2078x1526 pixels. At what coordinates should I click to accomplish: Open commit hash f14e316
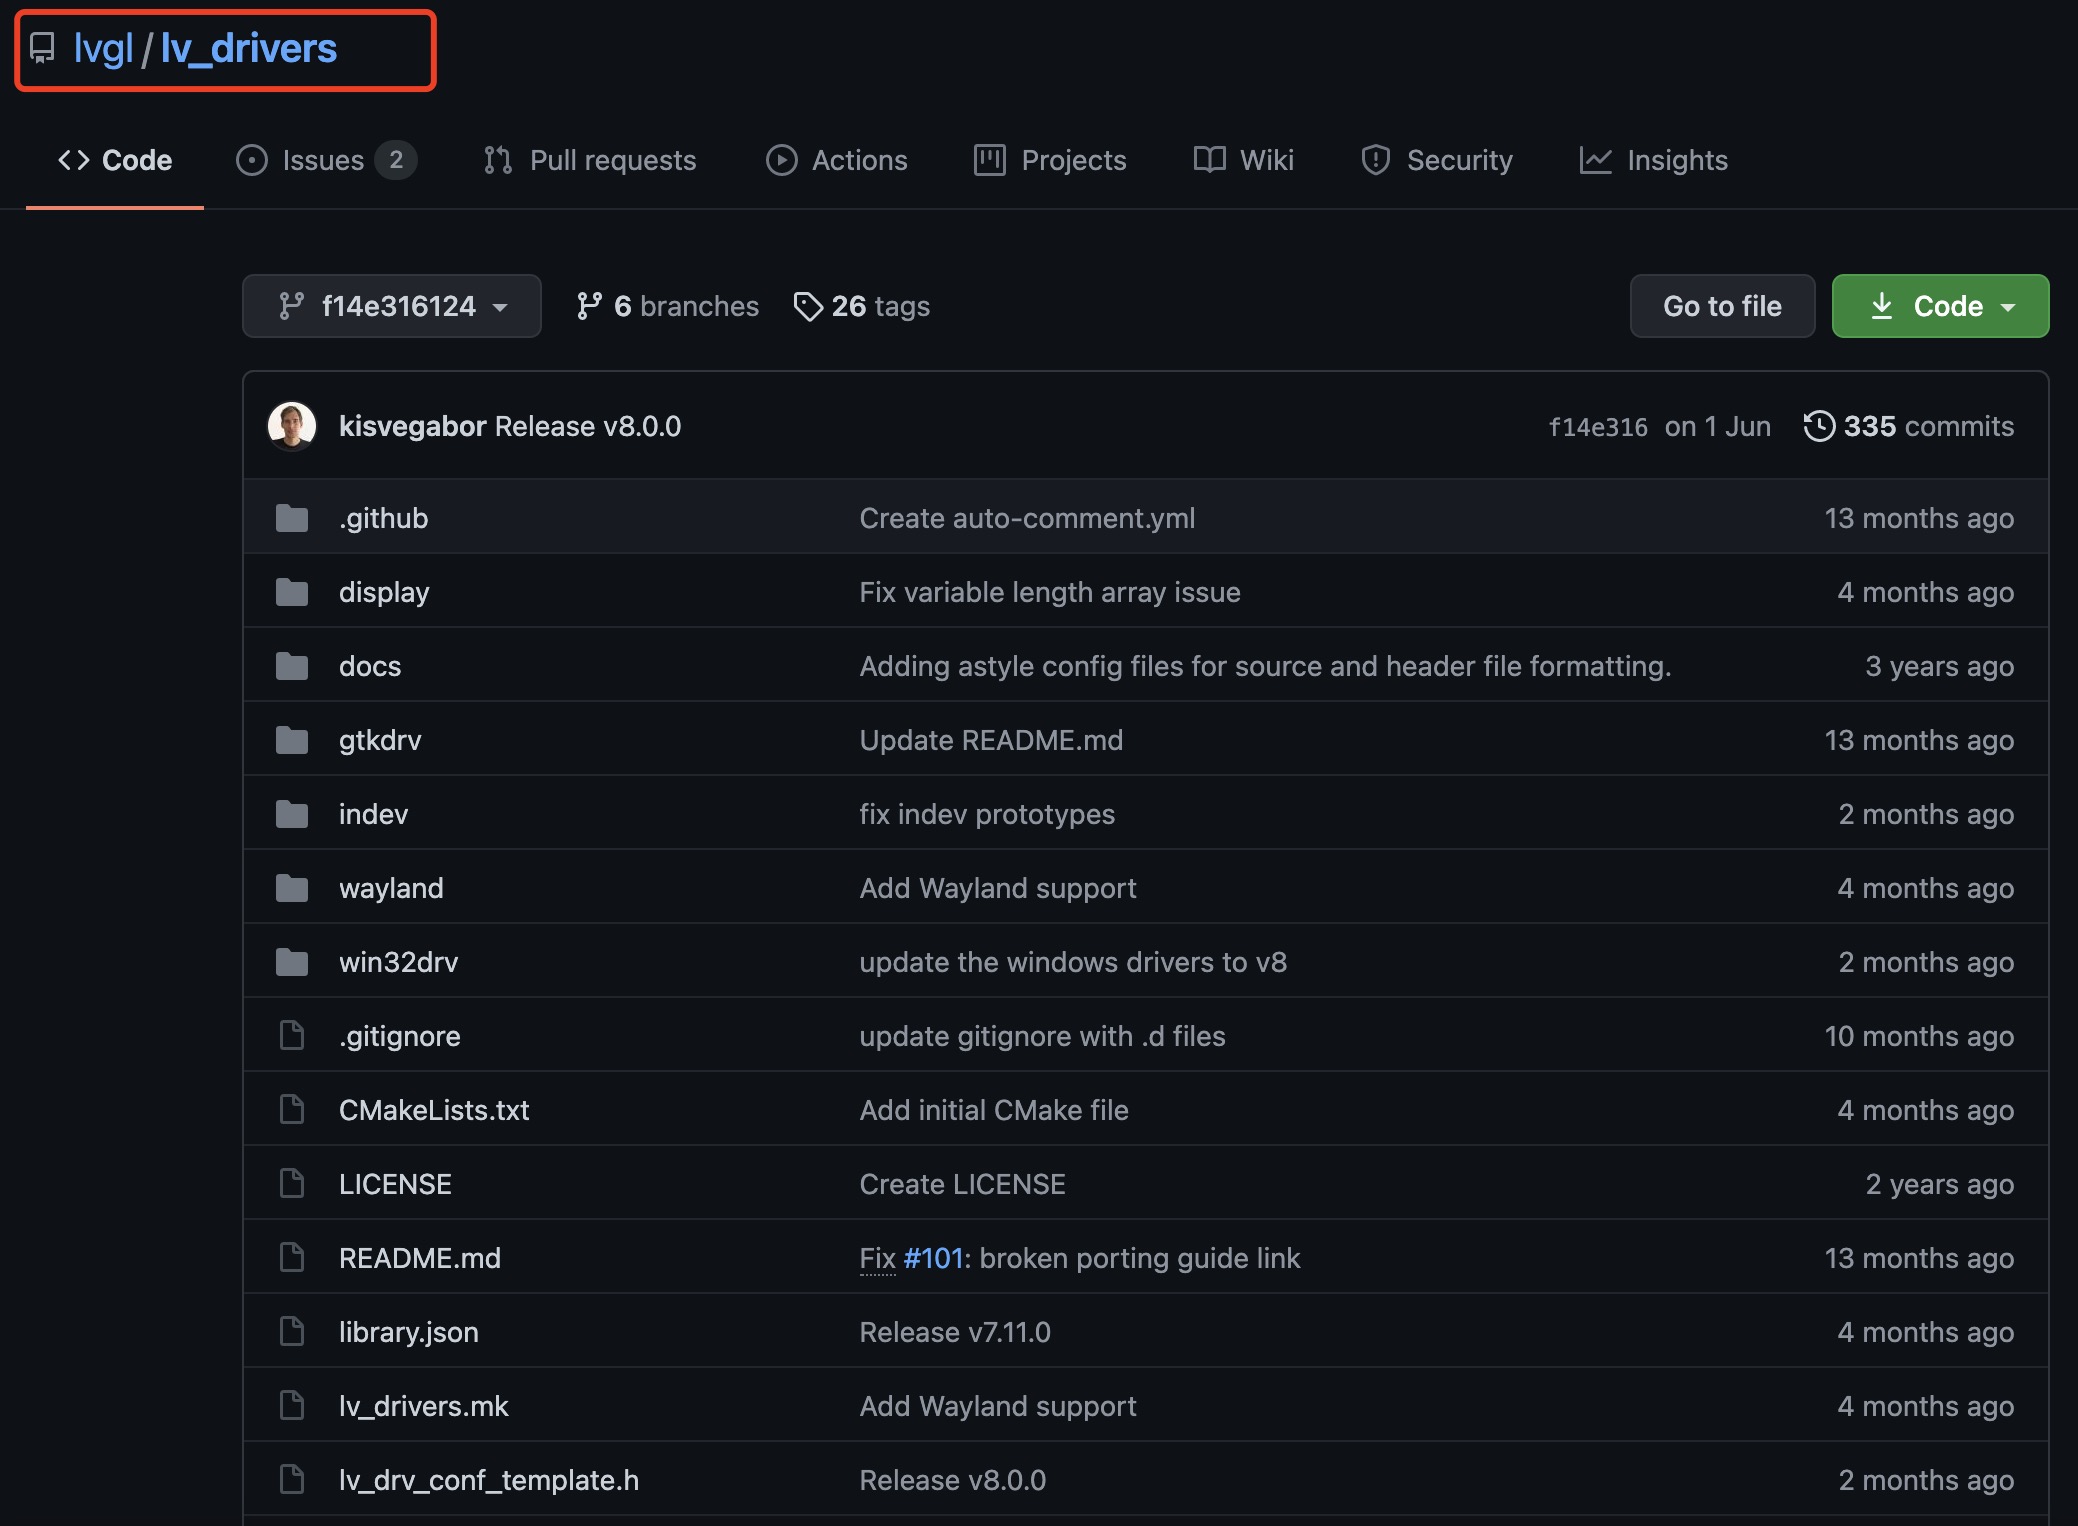point(1598,427)
